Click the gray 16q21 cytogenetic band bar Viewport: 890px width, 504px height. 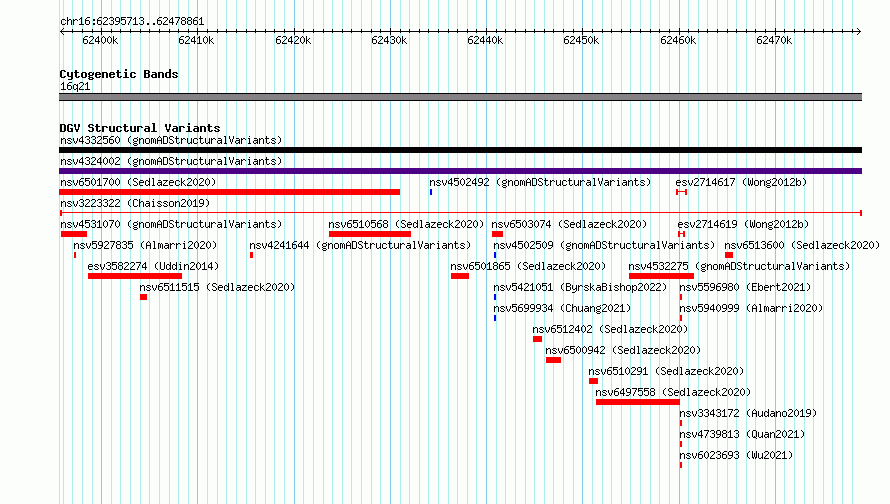(460, 97)
